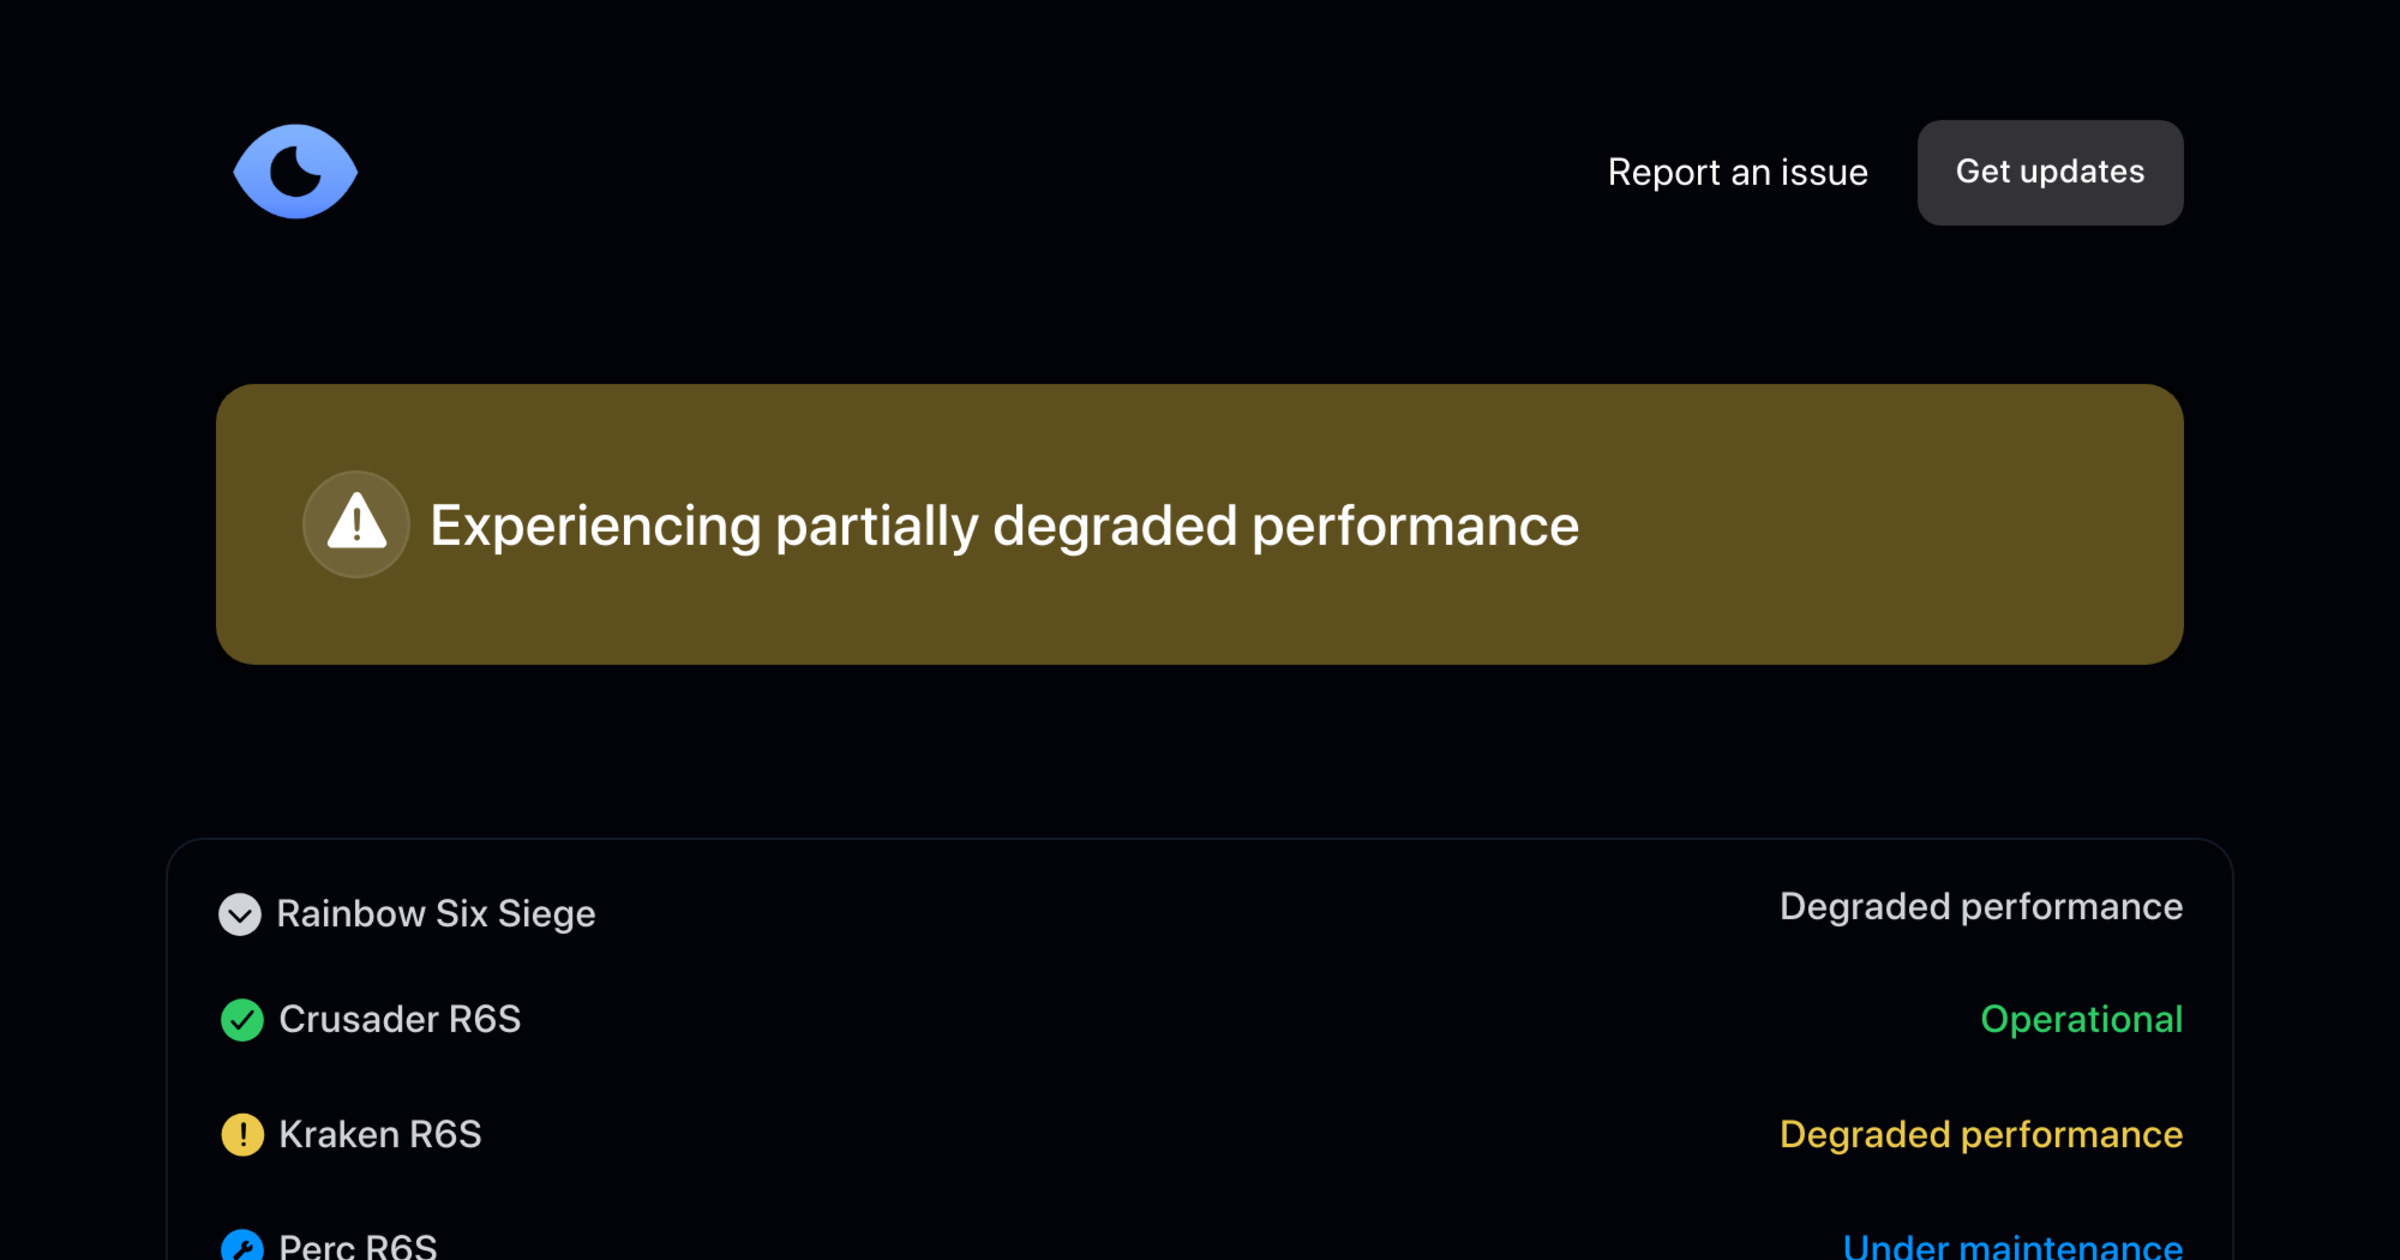Viewport: 2400px width, 1260px height.
Task: Click the yellow exclamation icon beside Kraken R6S
Action: [242, 1135]
